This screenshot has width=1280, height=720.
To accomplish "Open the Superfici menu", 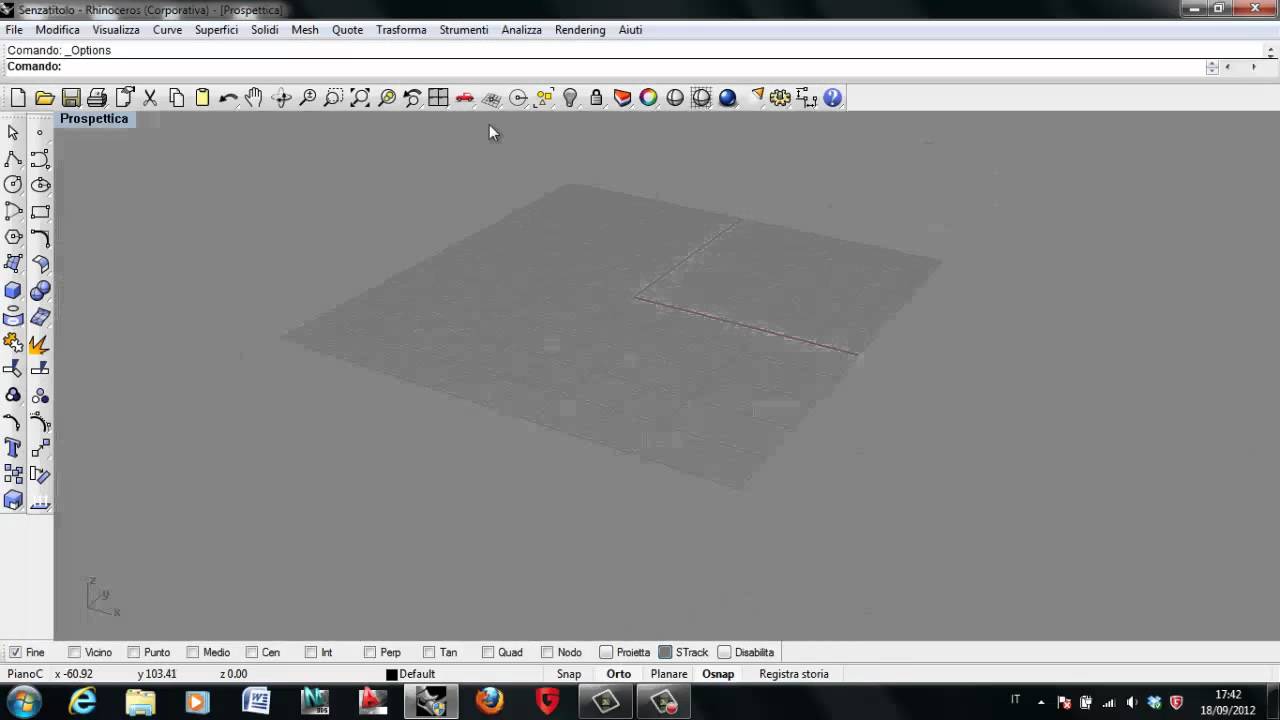I will [x=216, y=30].
